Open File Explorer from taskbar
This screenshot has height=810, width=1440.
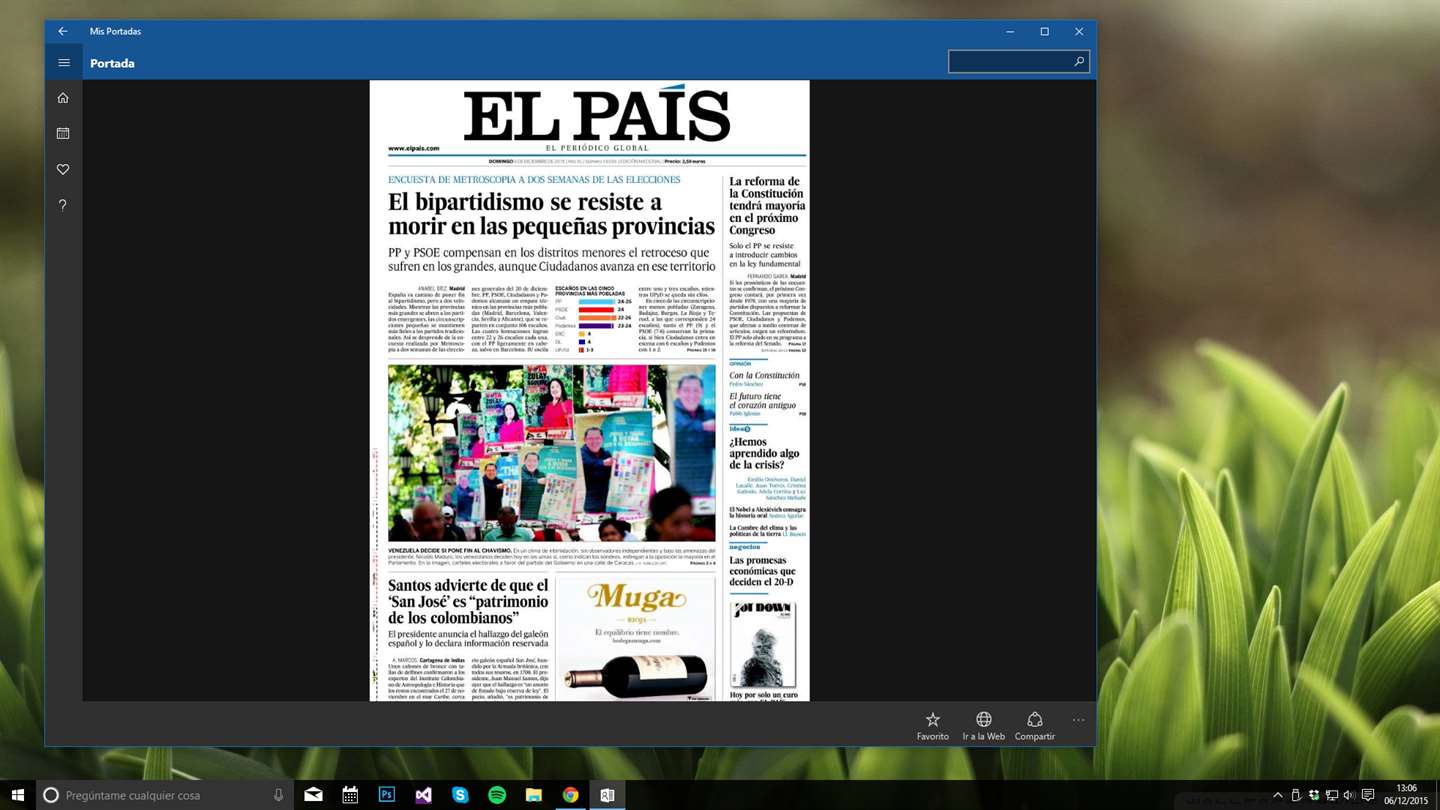(x=534, y=795)
